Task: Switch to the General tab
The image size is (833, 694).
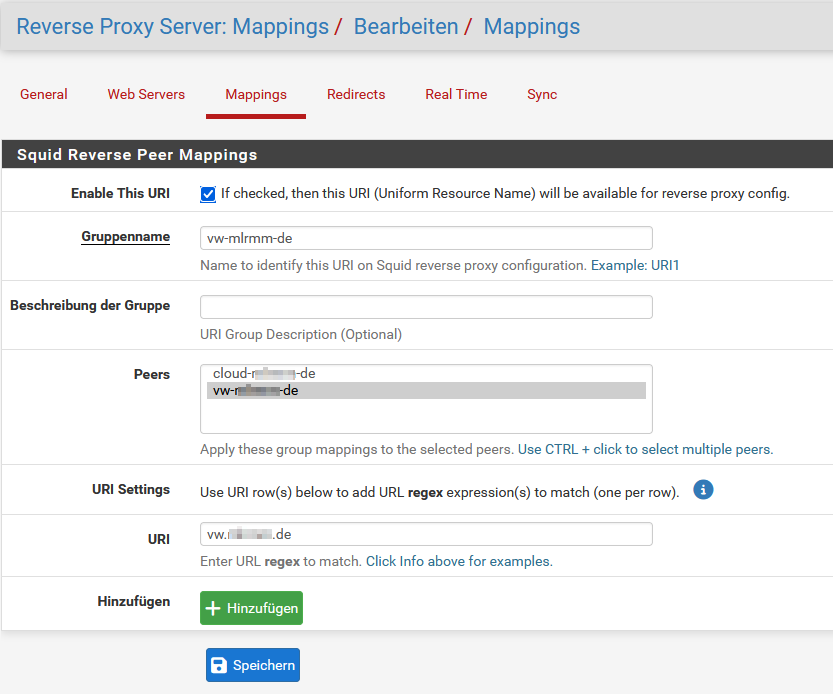Action: pos(44,94)
